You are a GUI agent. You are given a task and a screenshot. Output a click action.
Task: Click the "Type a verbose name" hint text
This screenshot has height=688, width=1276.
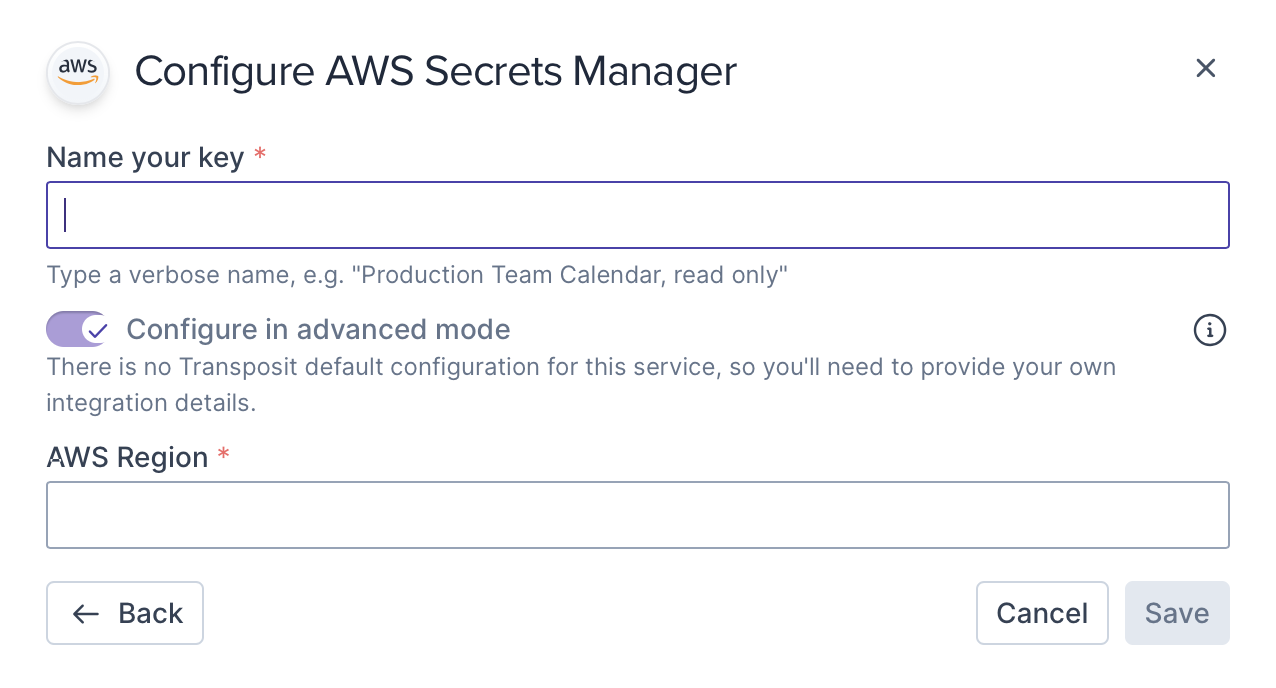coord(417,275)
